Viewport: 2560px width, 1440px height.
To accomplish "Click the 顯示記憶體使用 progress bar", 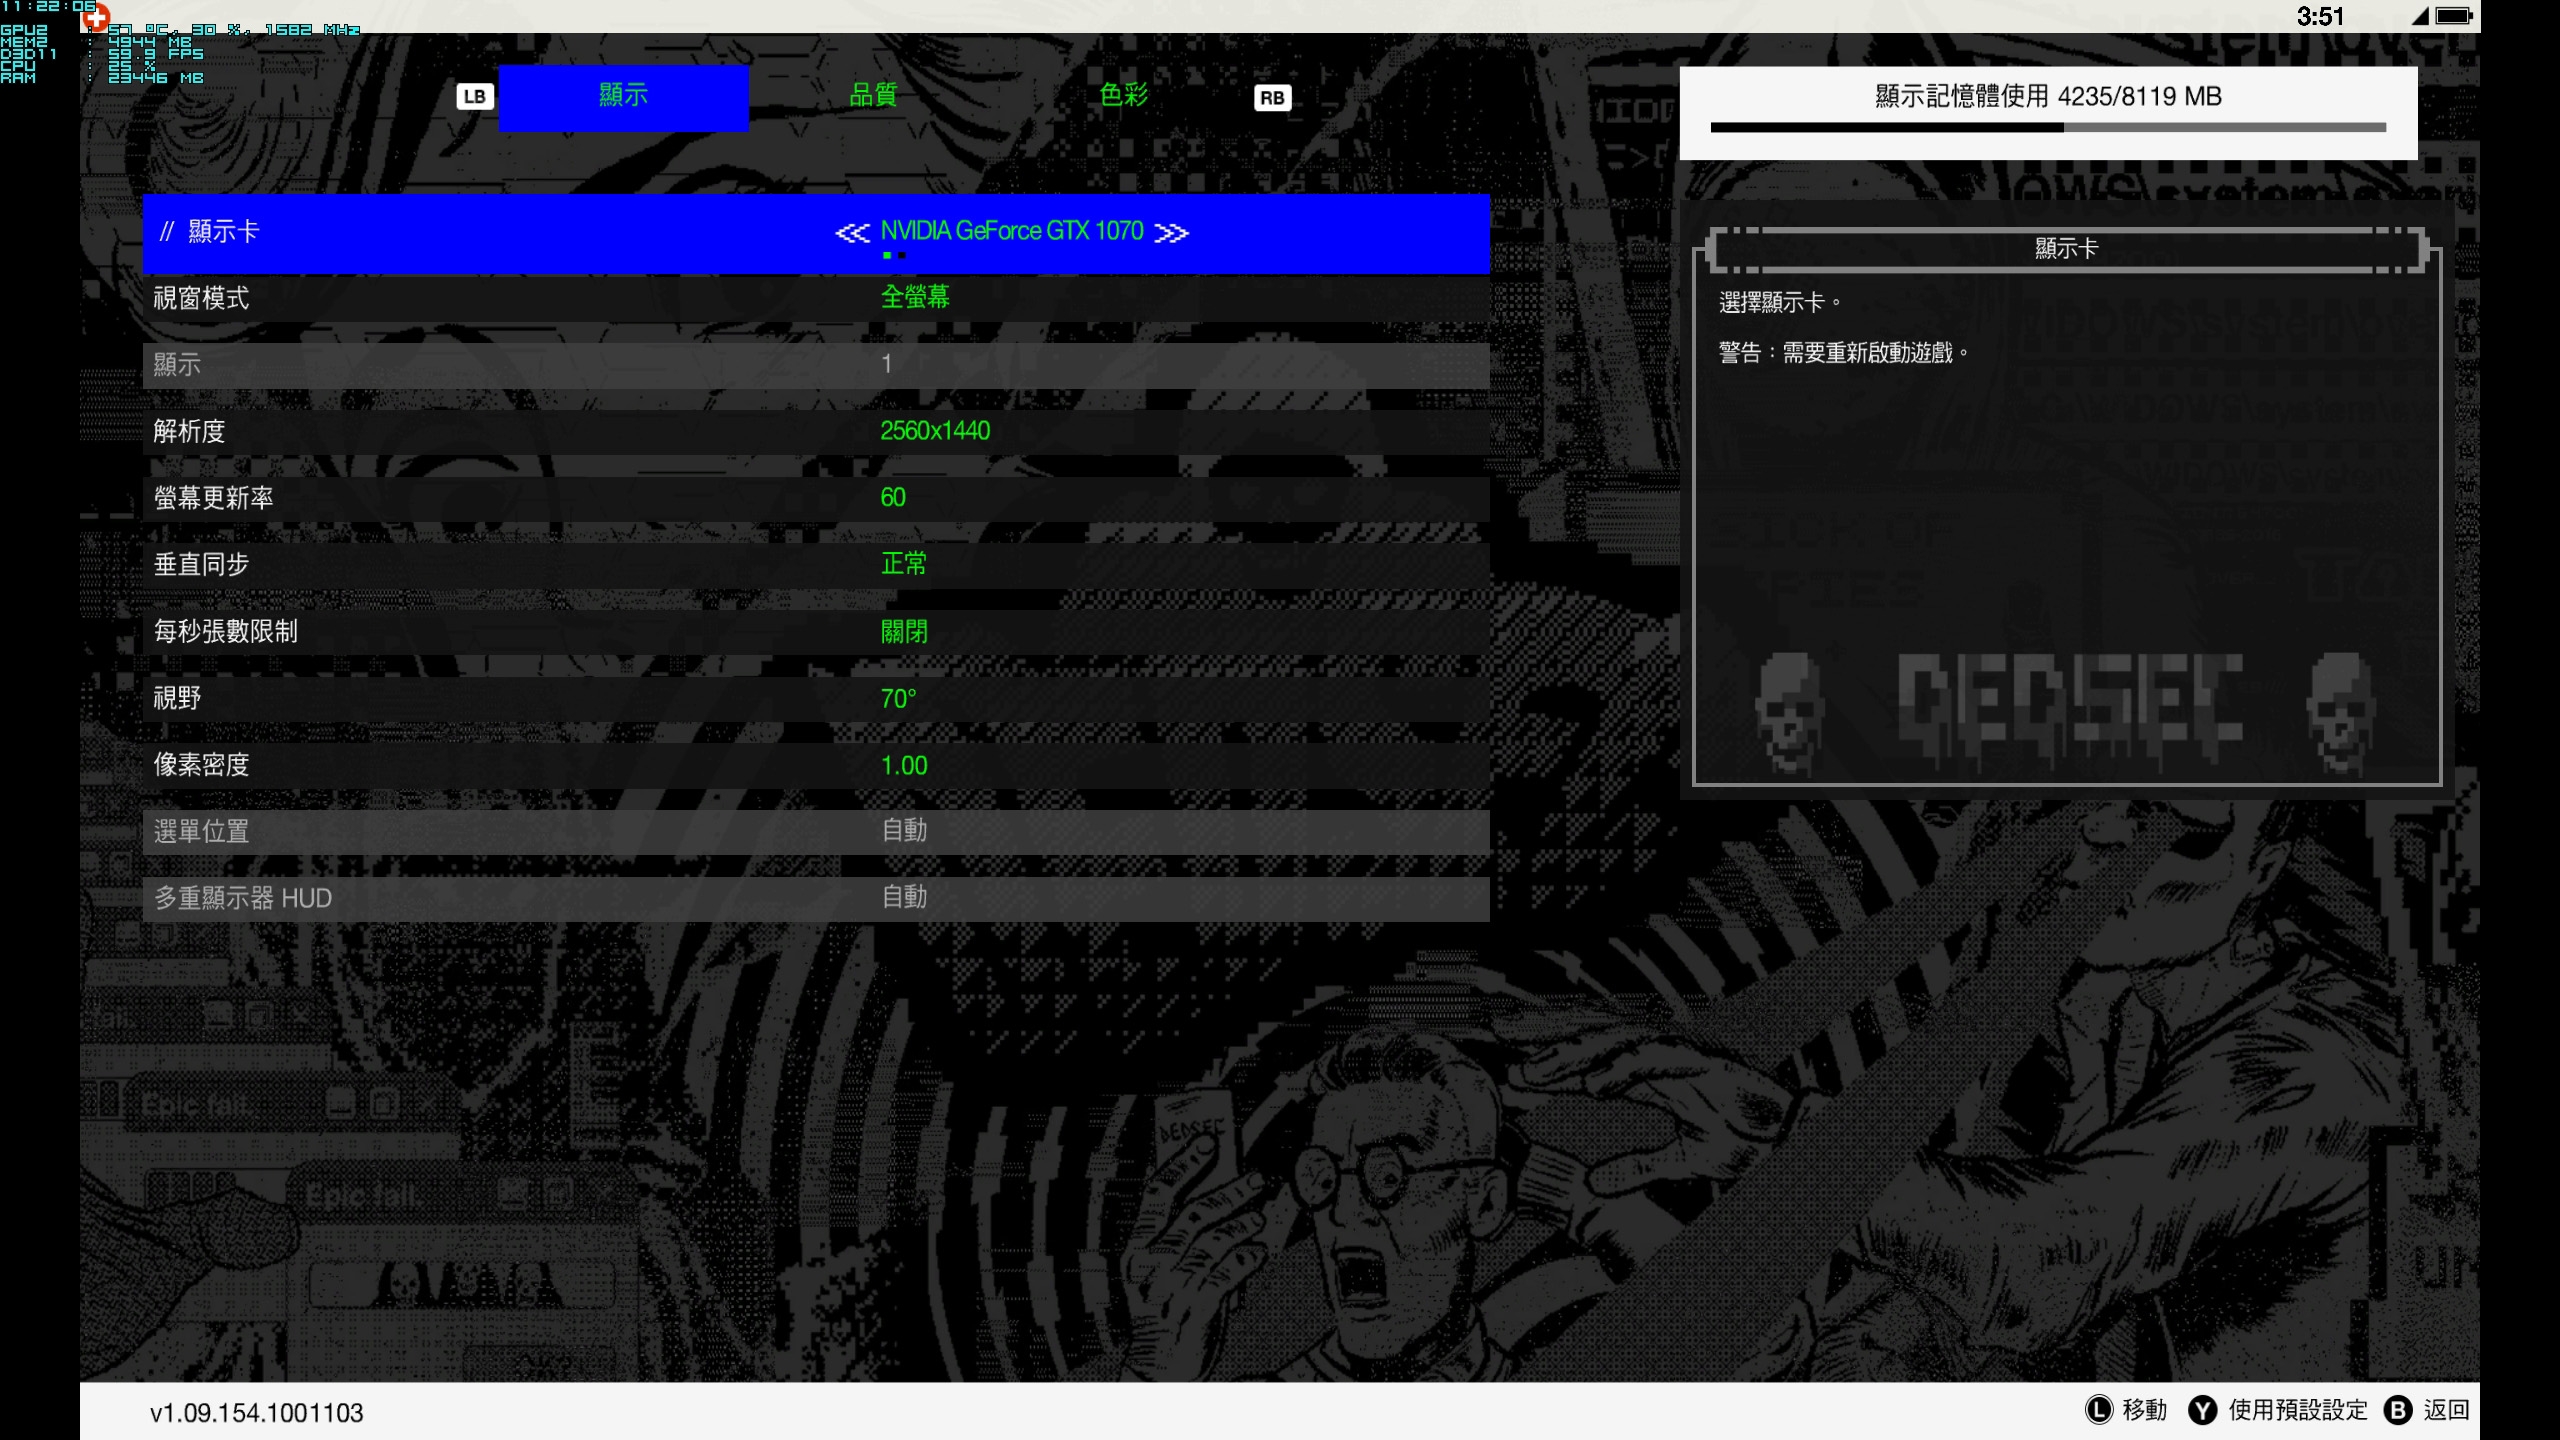I will (x=2048, y=127).
